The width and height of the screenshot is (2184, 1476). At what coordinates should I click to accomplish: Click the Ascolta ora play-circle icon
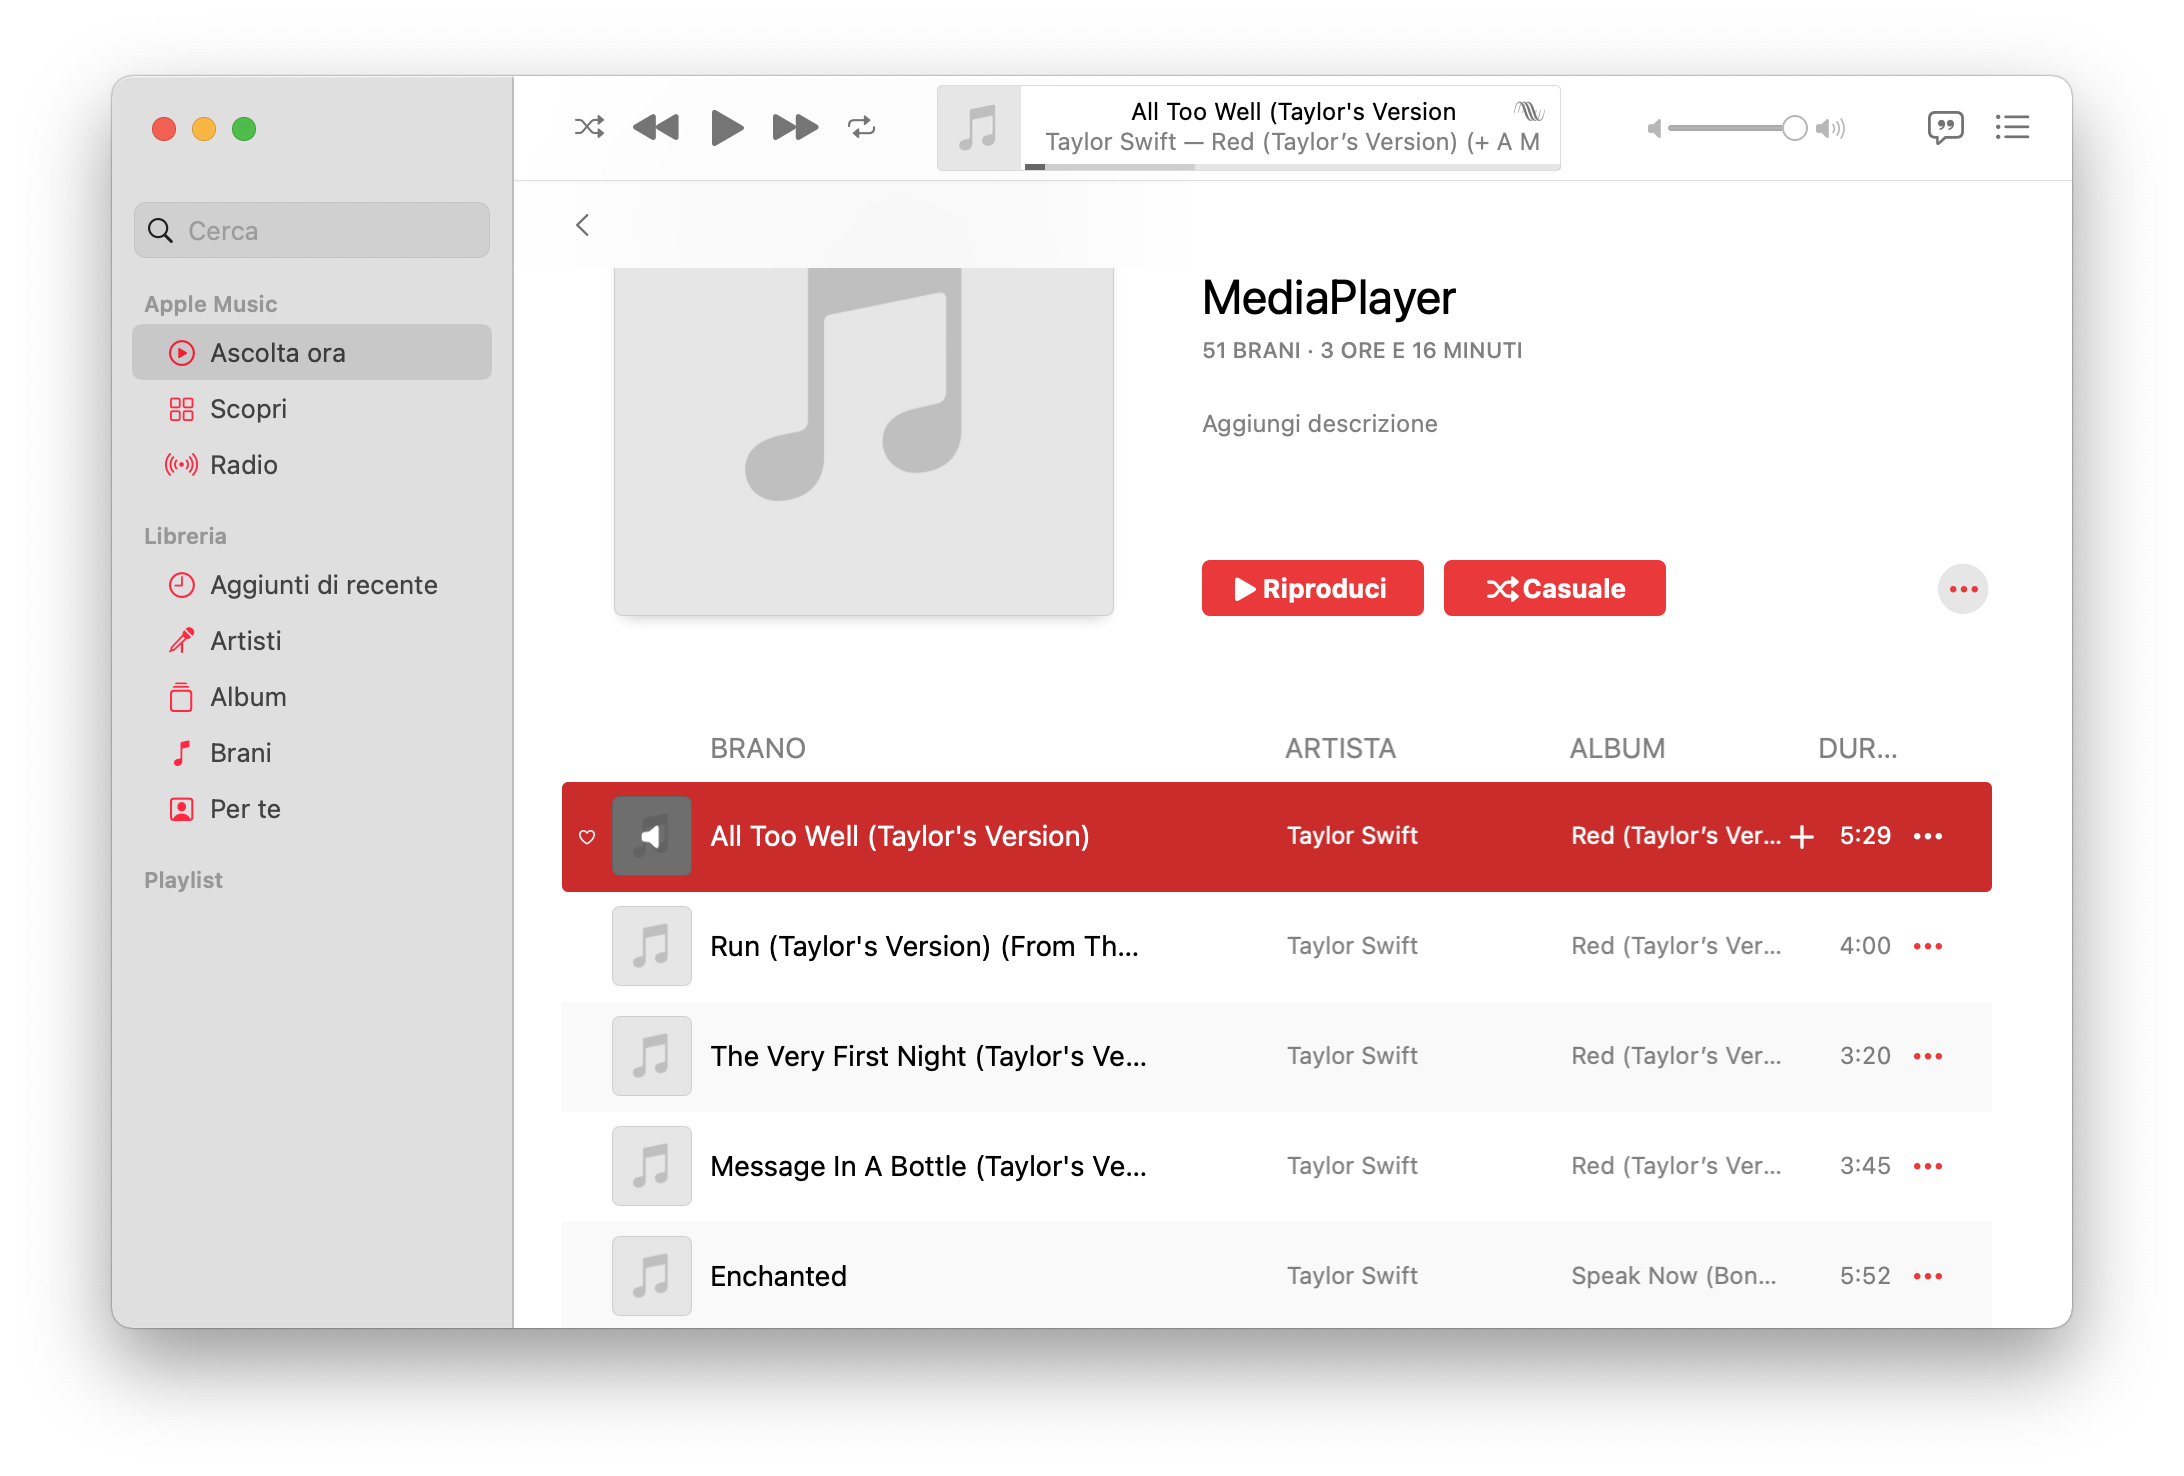[x=182, y=353]
